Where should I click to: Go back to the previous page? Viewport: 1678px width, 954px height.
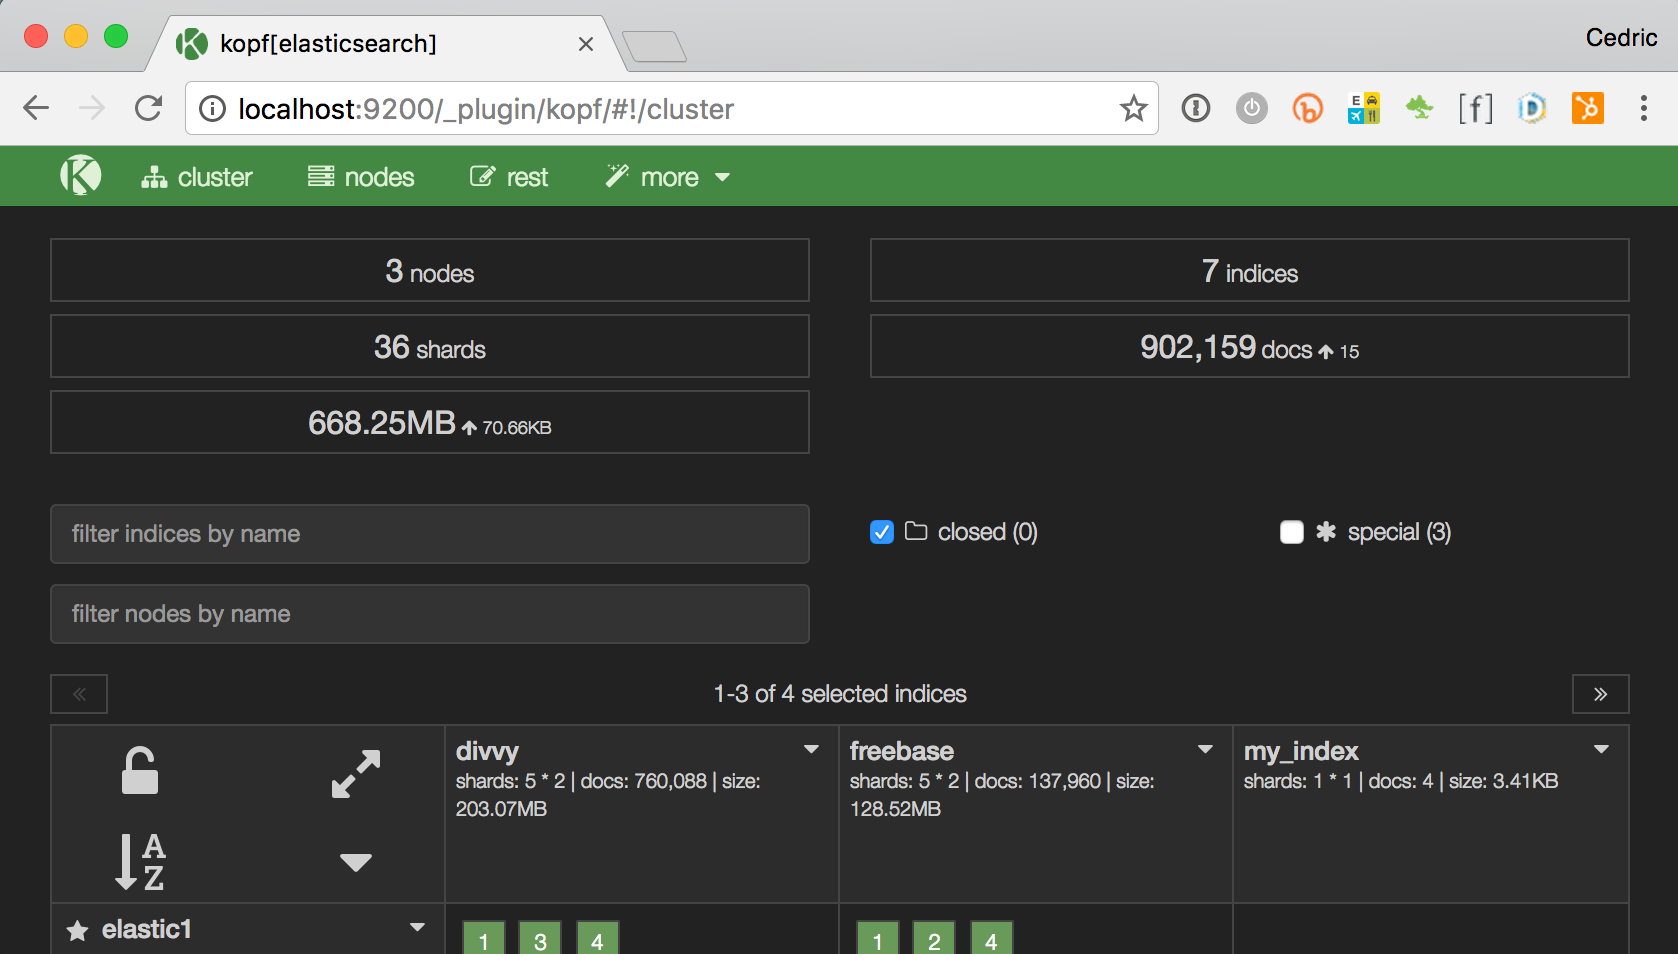pyautogui.click(x=36, y=108)
